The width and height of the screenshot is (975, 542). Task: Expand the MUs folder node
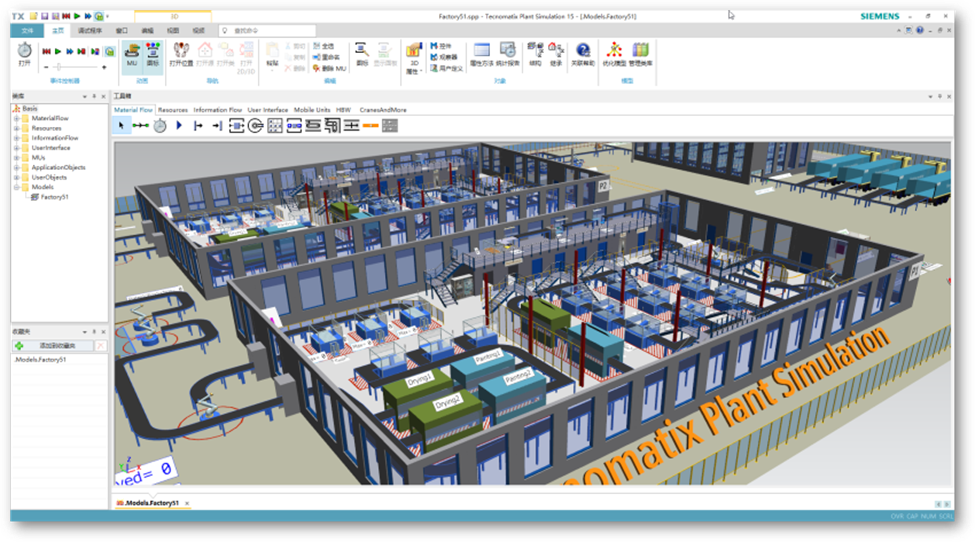point(17,158)
